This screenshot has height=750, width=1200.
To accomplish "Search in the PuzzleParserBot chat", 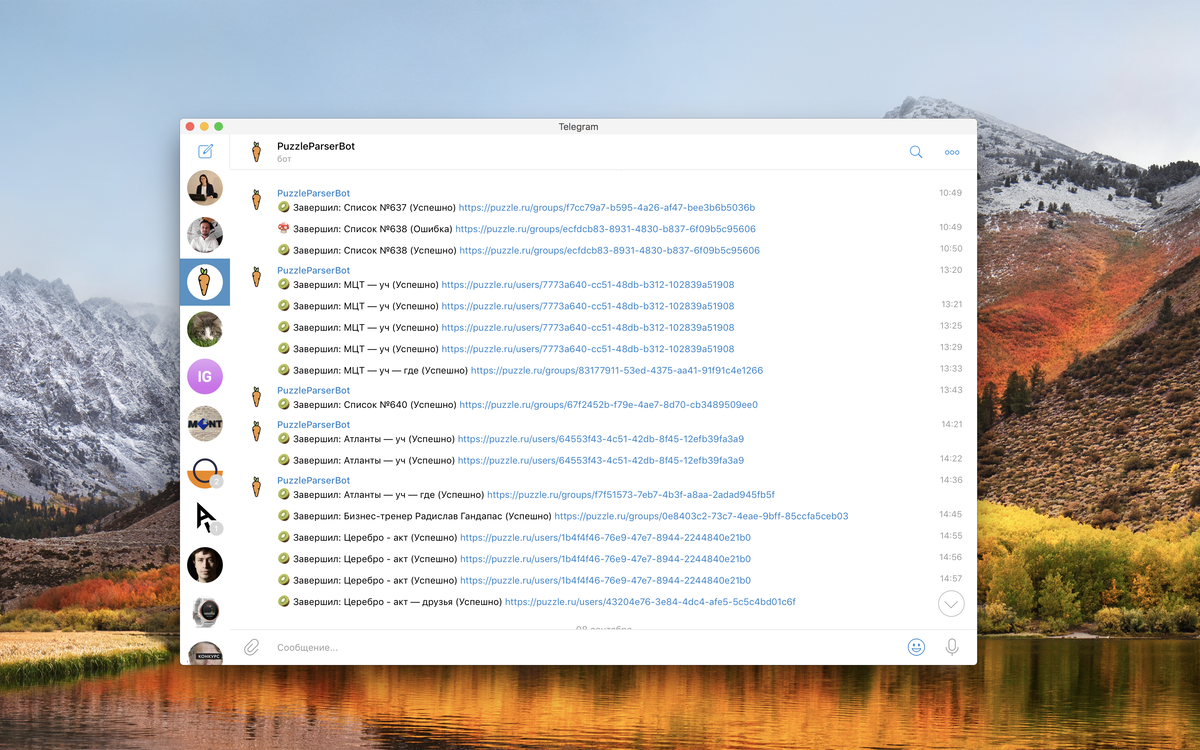I will point(916,152).
